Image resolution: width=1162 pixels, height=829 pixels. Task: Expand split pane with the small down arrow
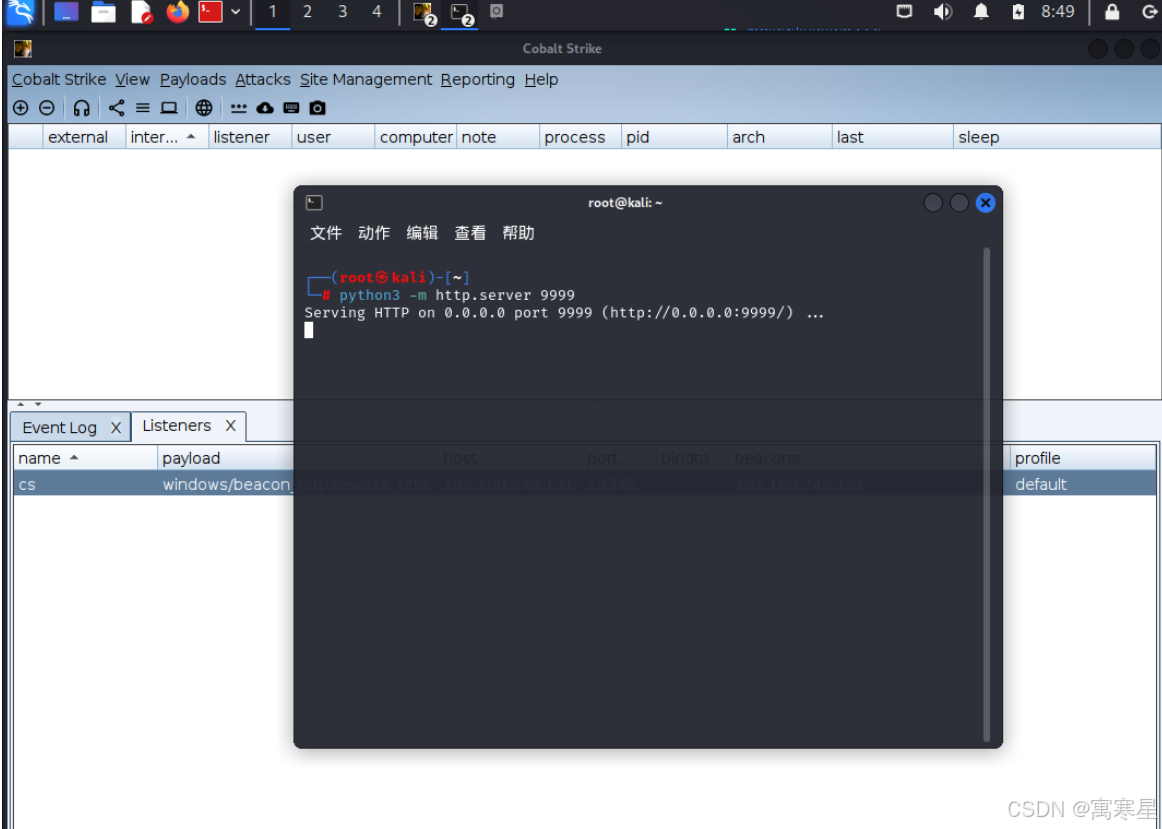pyautogui.click(x=38, y=404)
